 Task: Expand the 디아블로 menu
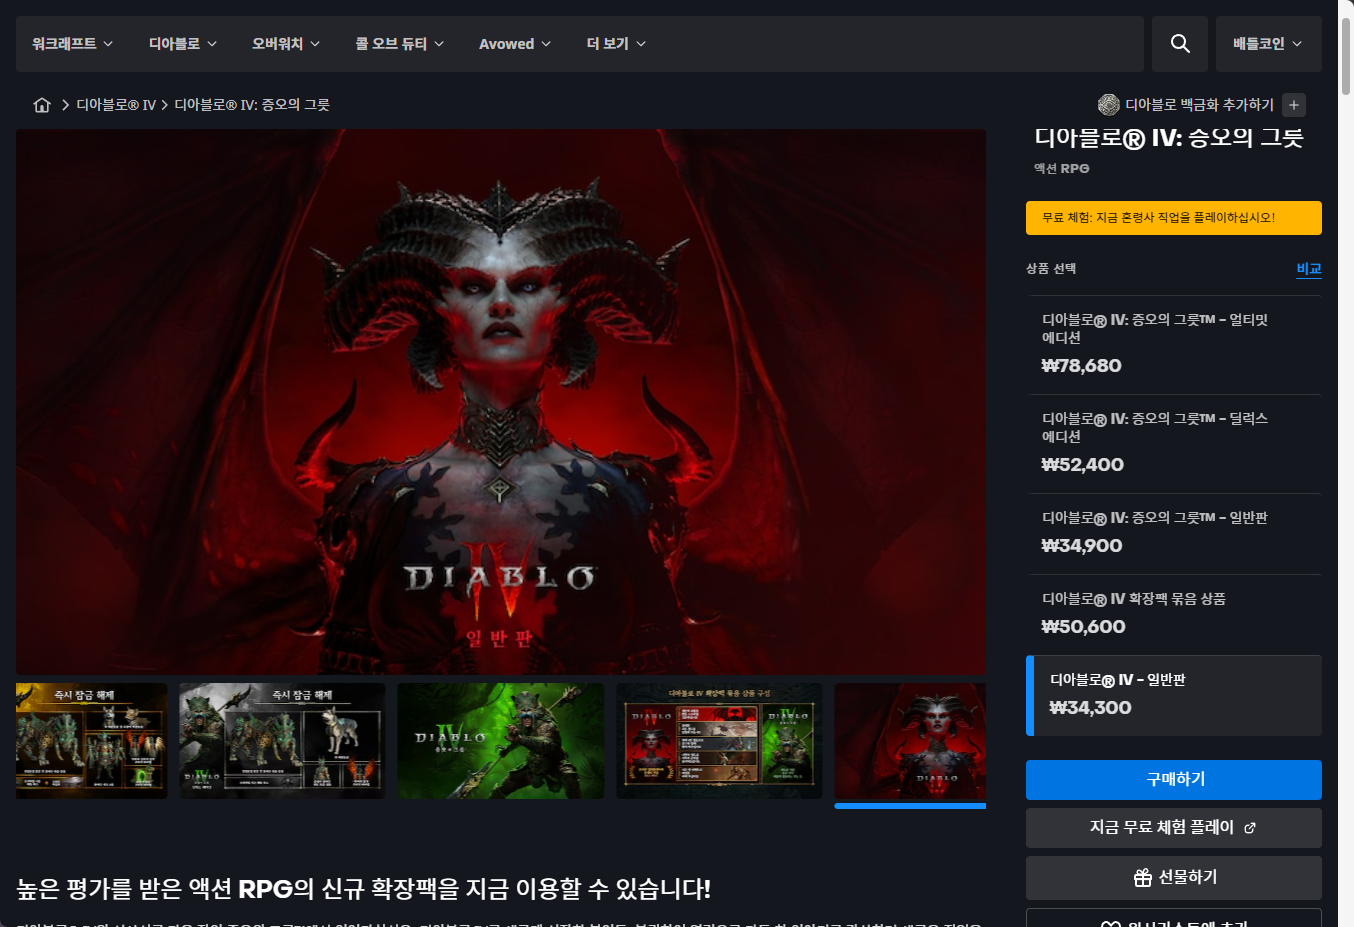(x=183, y=44)
